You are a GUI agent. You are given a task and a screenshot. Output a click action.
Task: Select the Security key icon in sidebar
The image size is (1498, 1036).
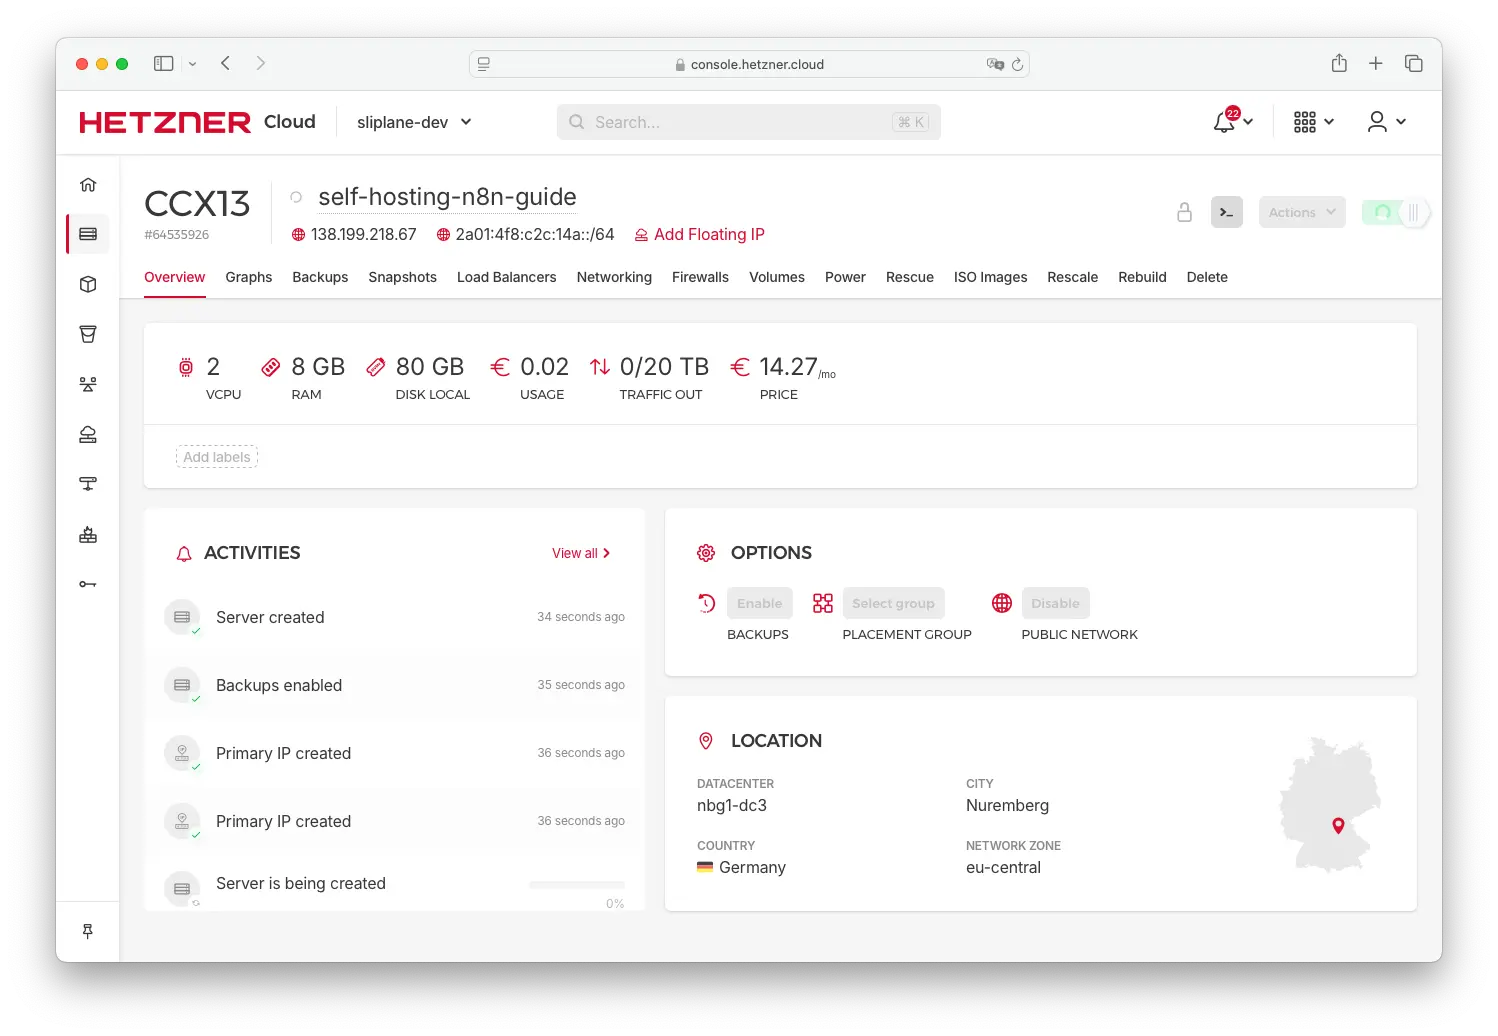click(88, 583)
